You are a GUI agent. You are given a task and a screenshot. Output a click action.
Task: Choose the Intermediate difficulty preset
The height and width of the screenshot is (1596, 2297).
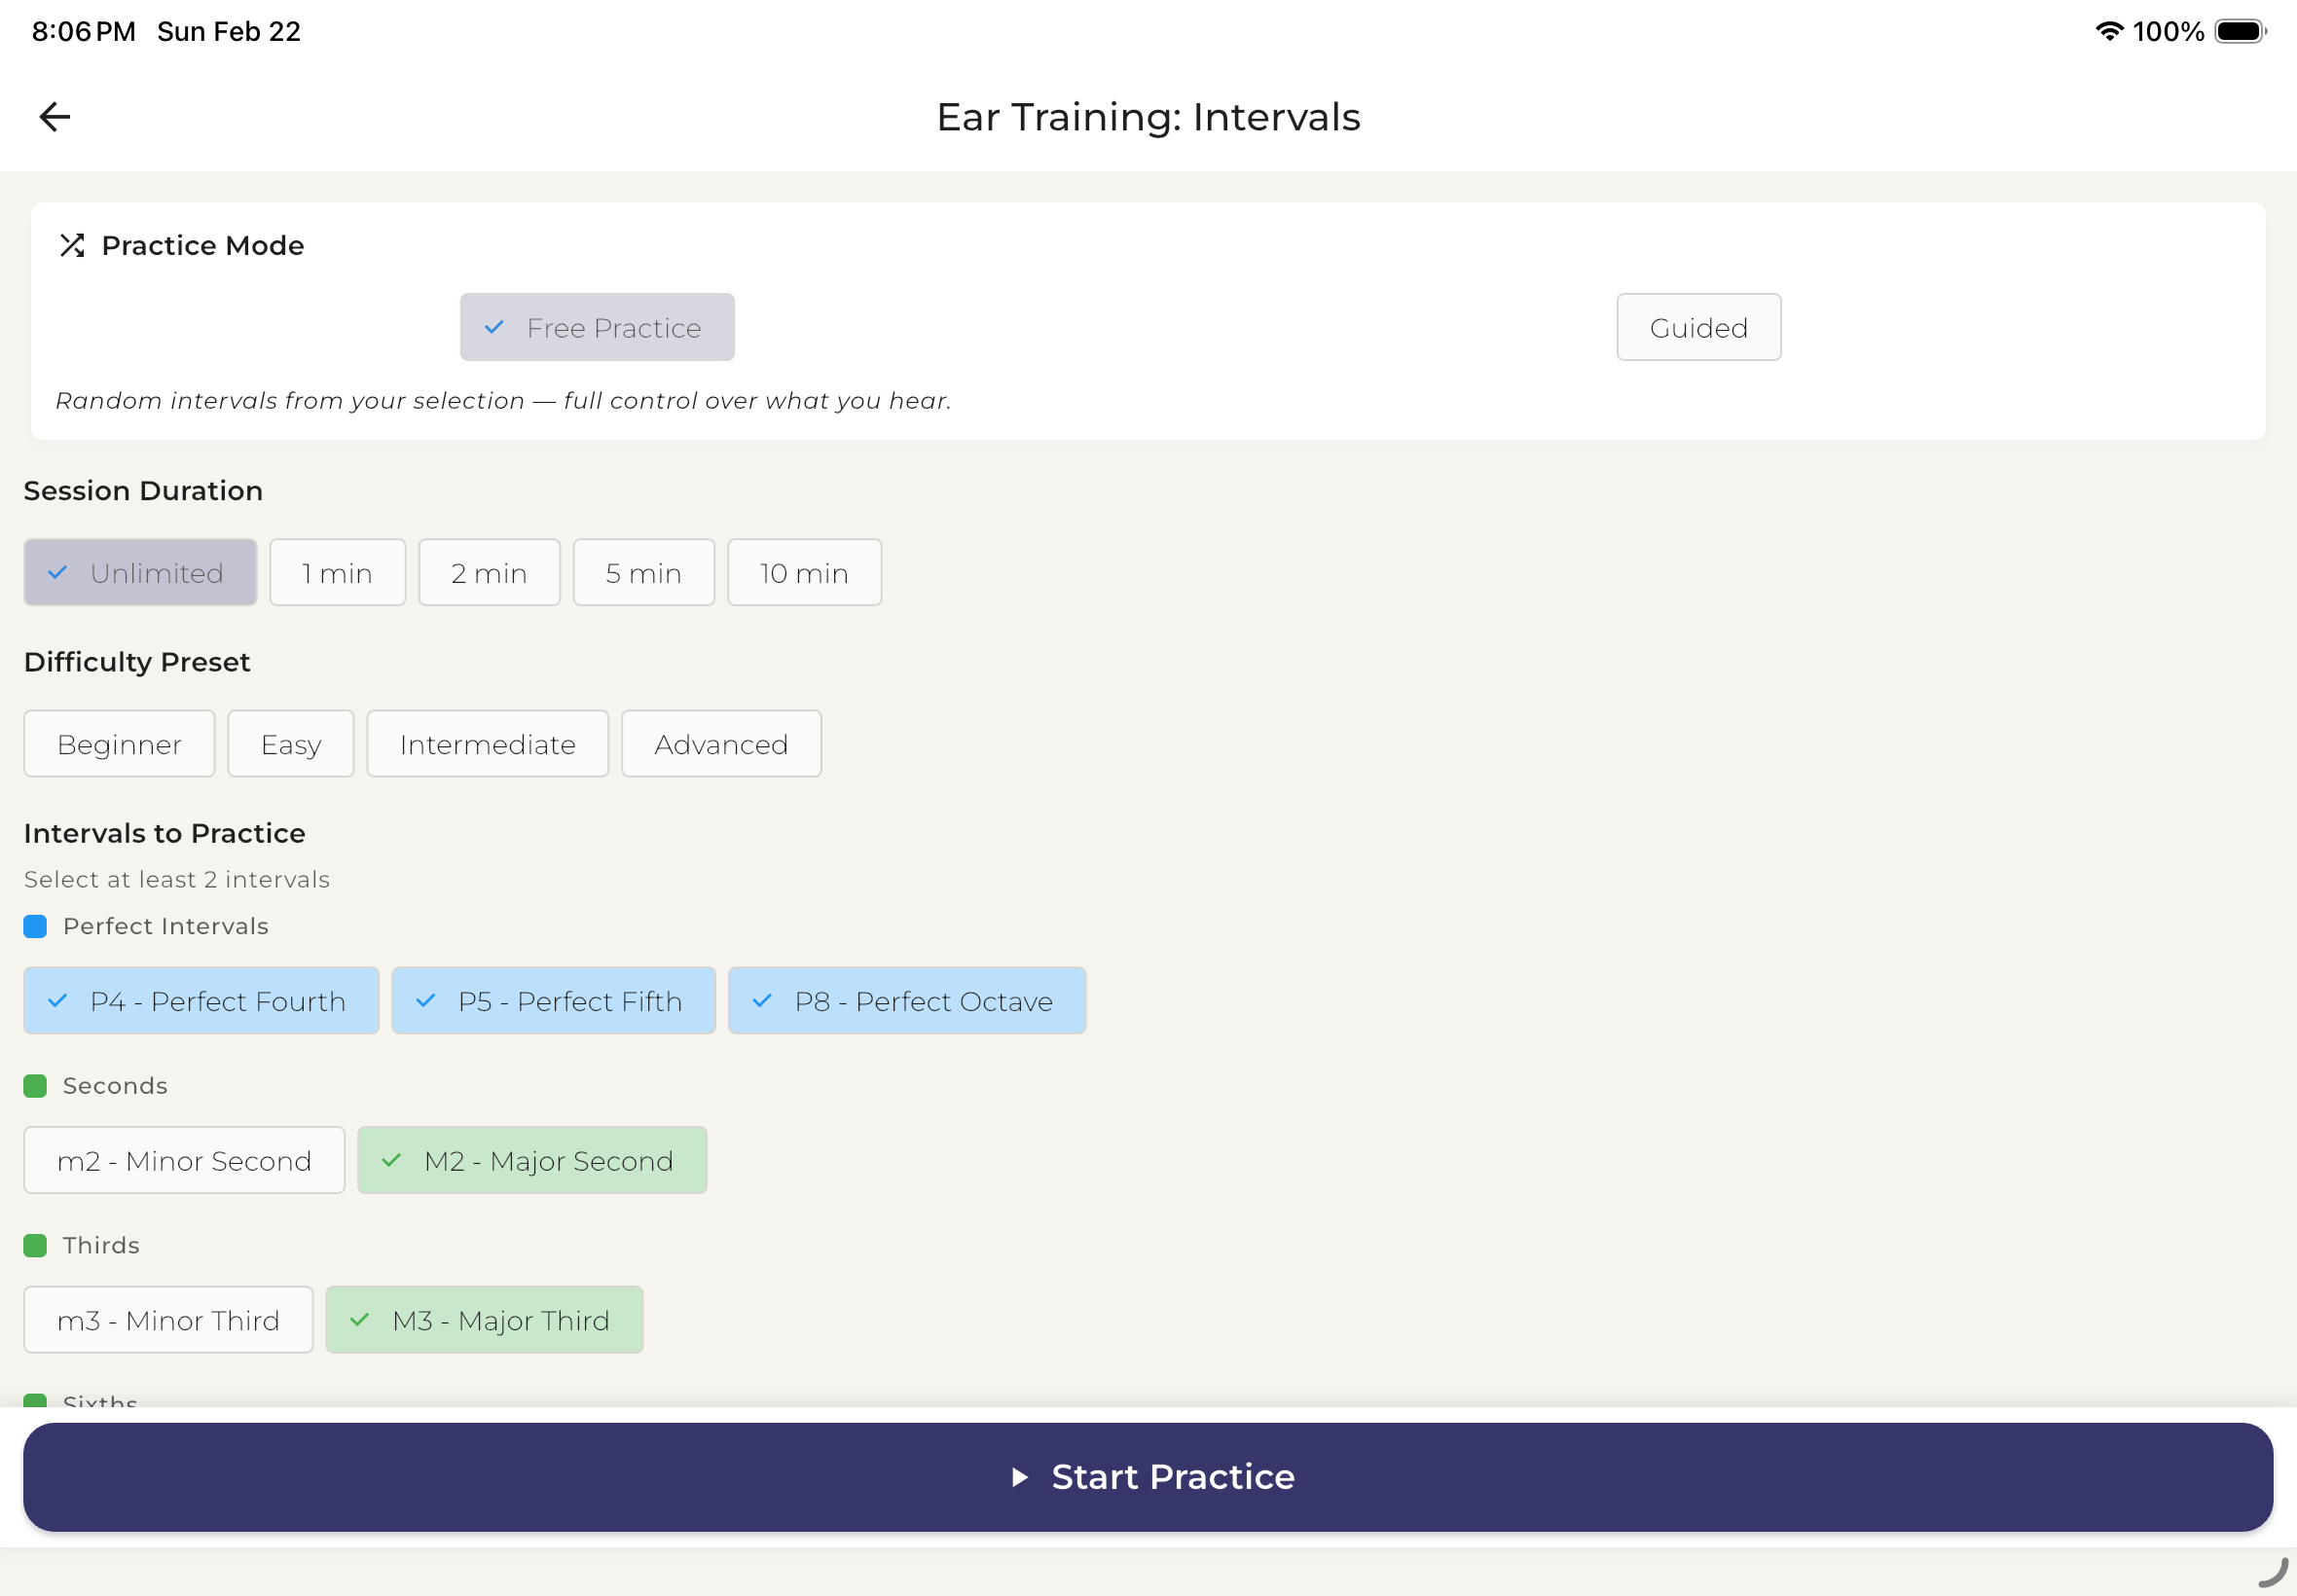click(487, 743)
